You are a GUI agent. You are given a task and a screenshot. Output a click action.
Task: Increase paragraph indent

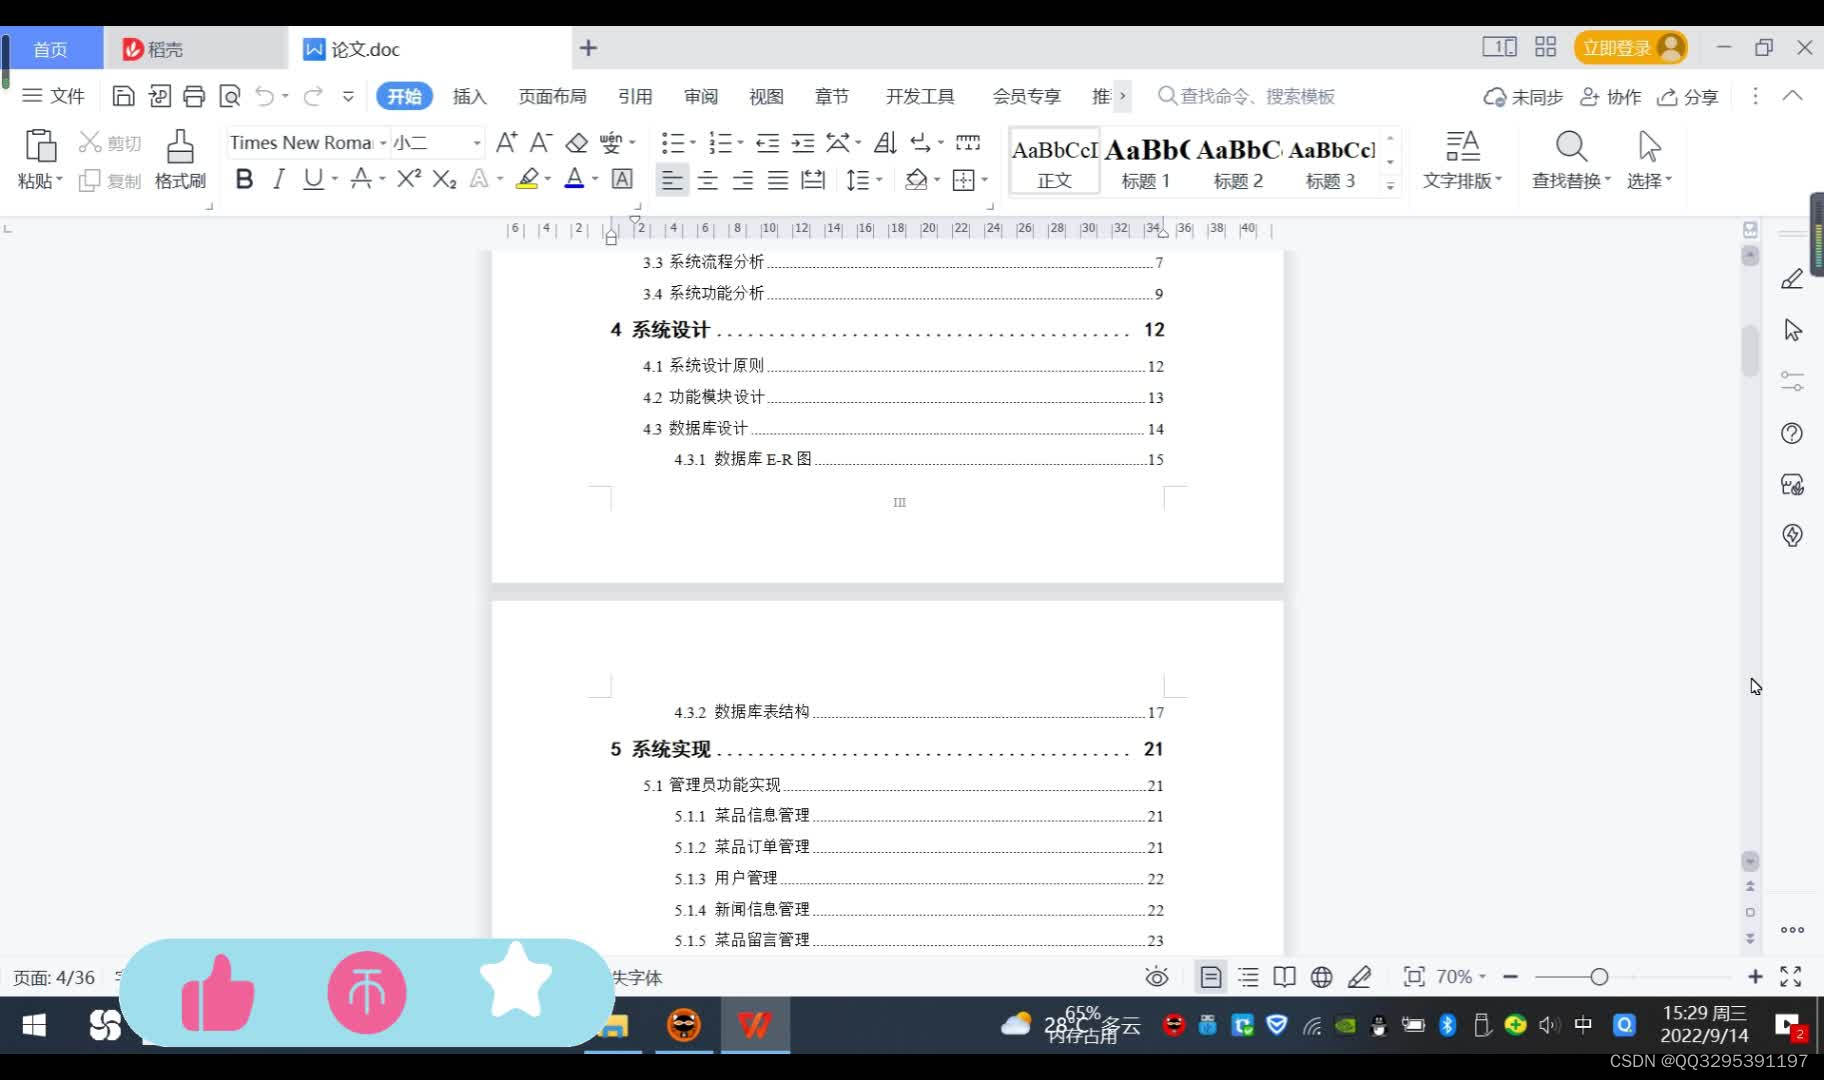pos(803,143)
